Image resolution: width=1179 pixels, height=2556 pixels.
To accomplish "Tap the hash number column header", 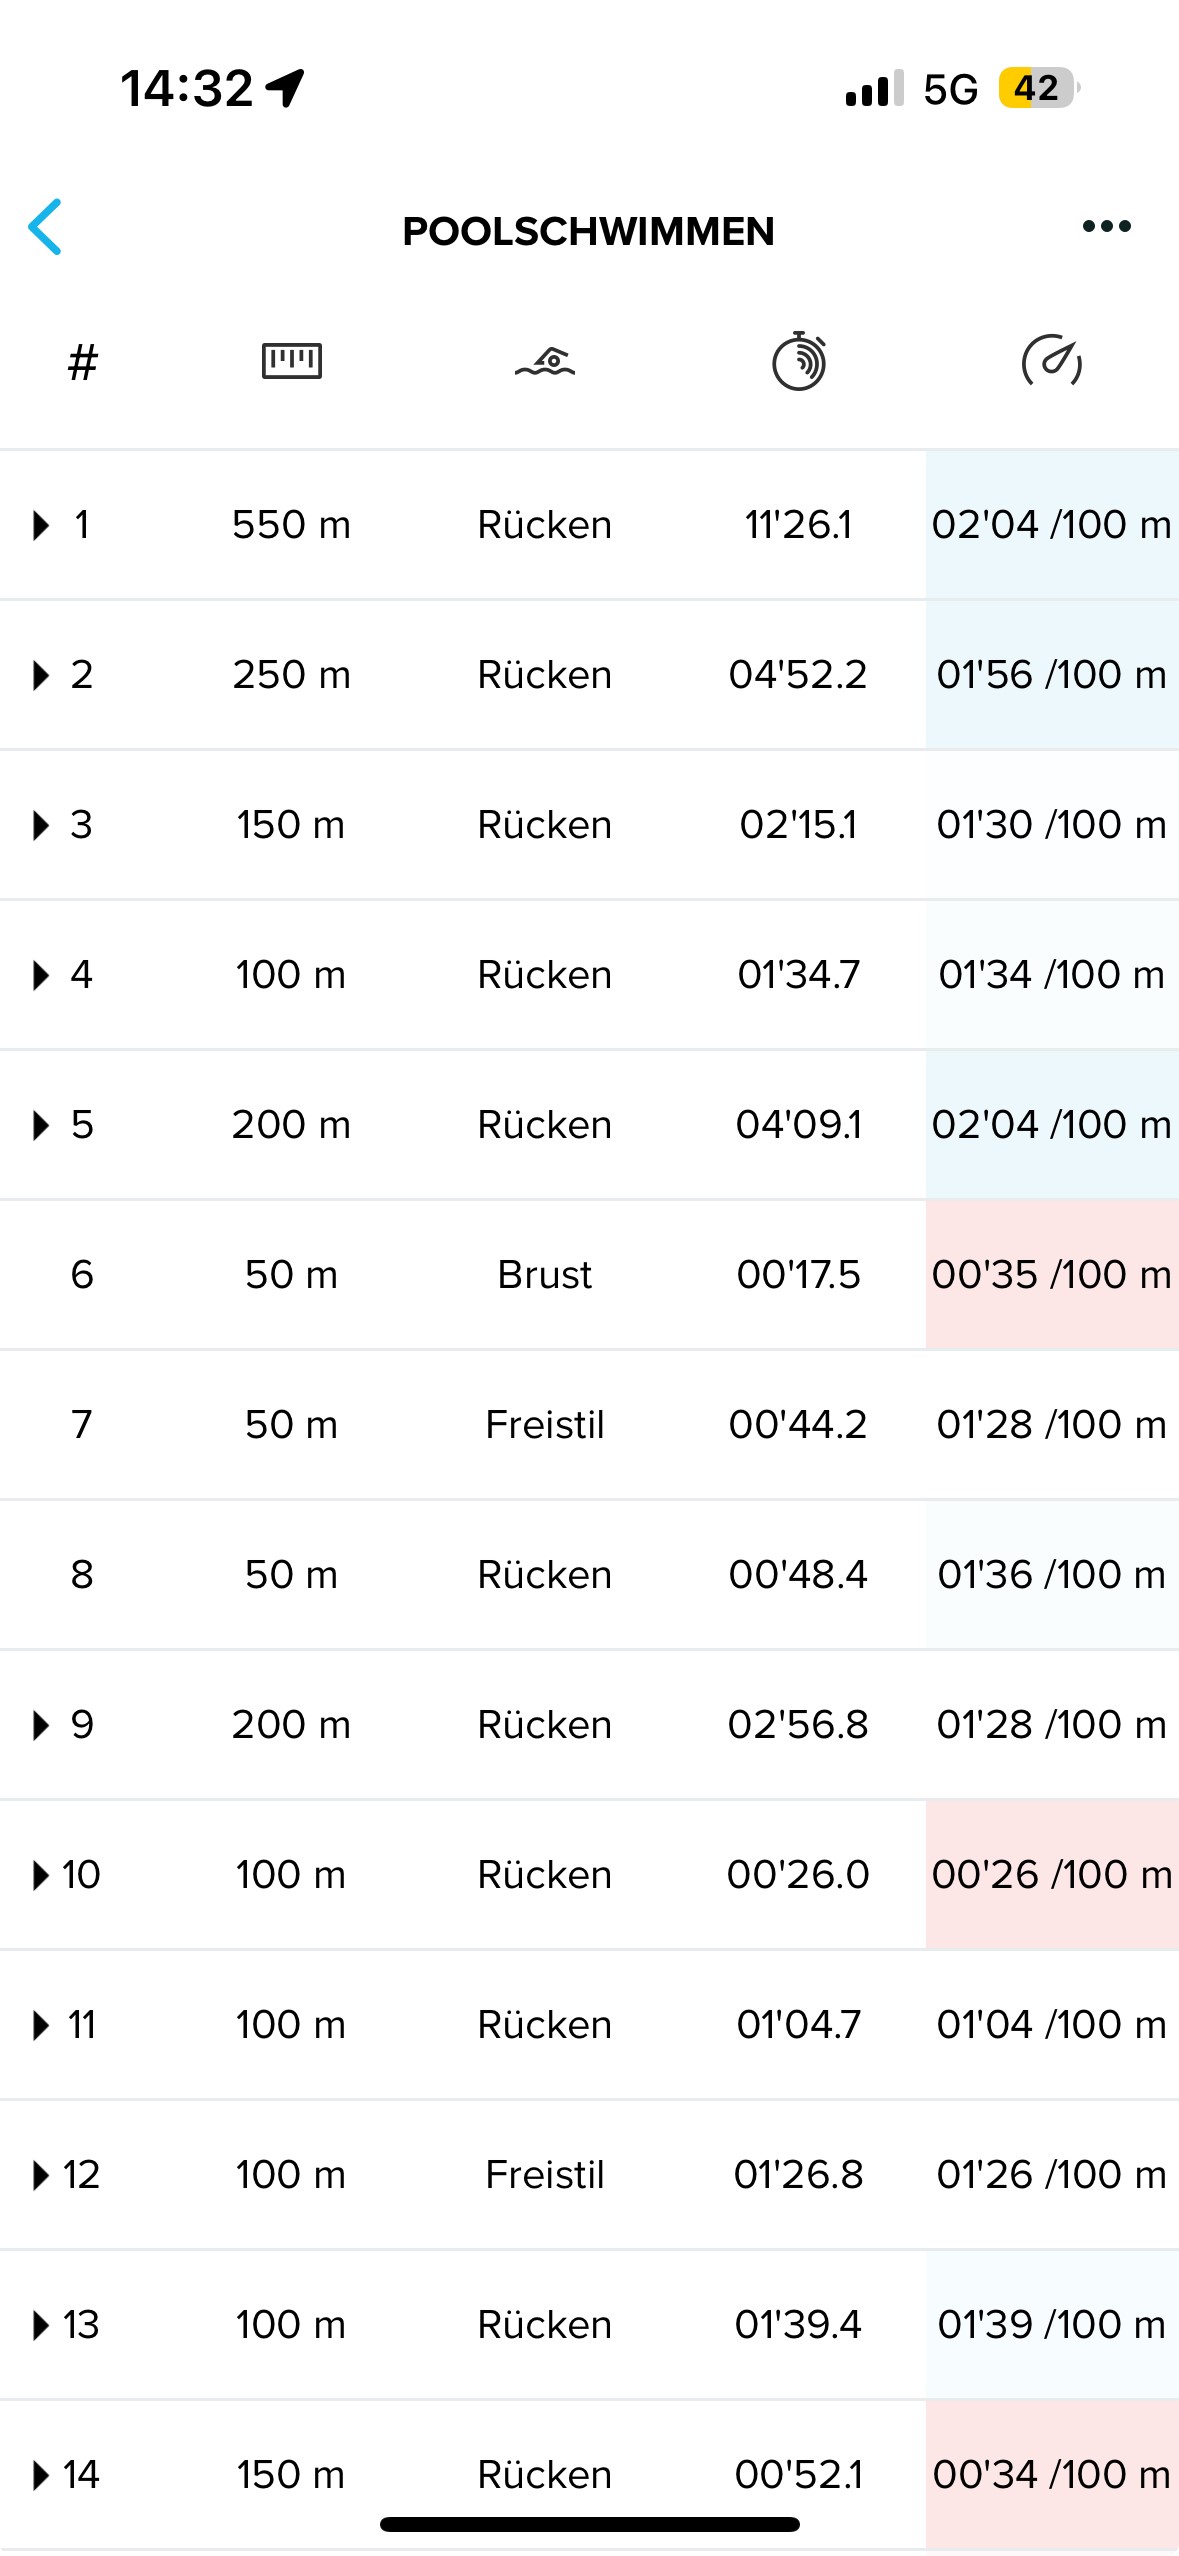I will [83, 362].
